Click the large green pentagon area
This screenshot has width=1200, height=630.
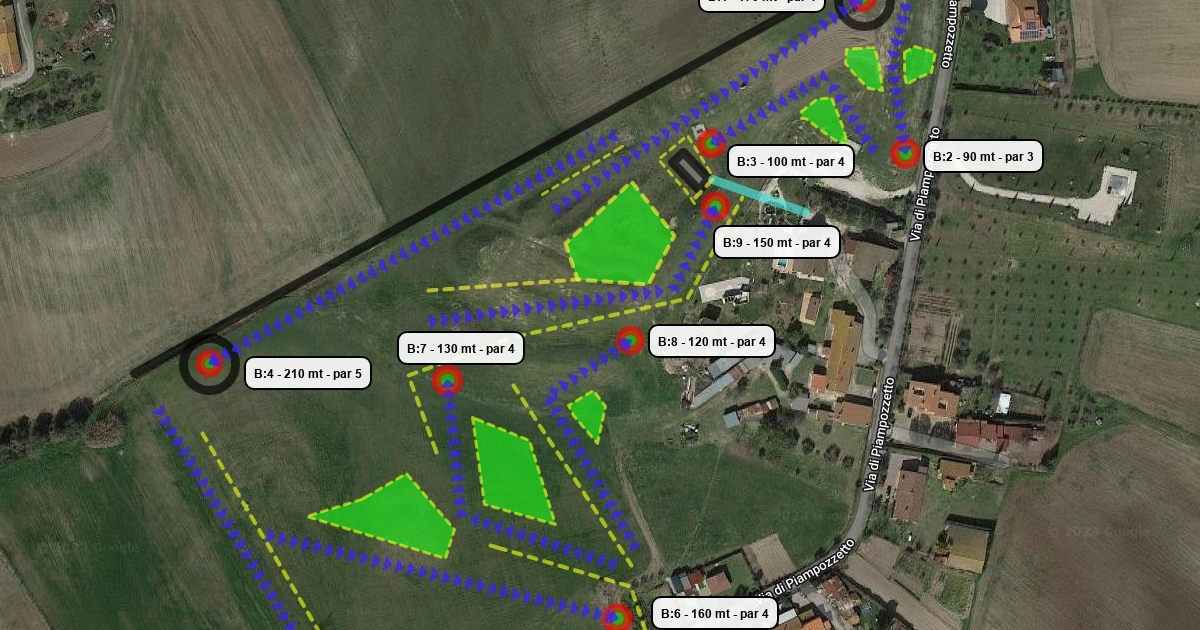[620, 235]
